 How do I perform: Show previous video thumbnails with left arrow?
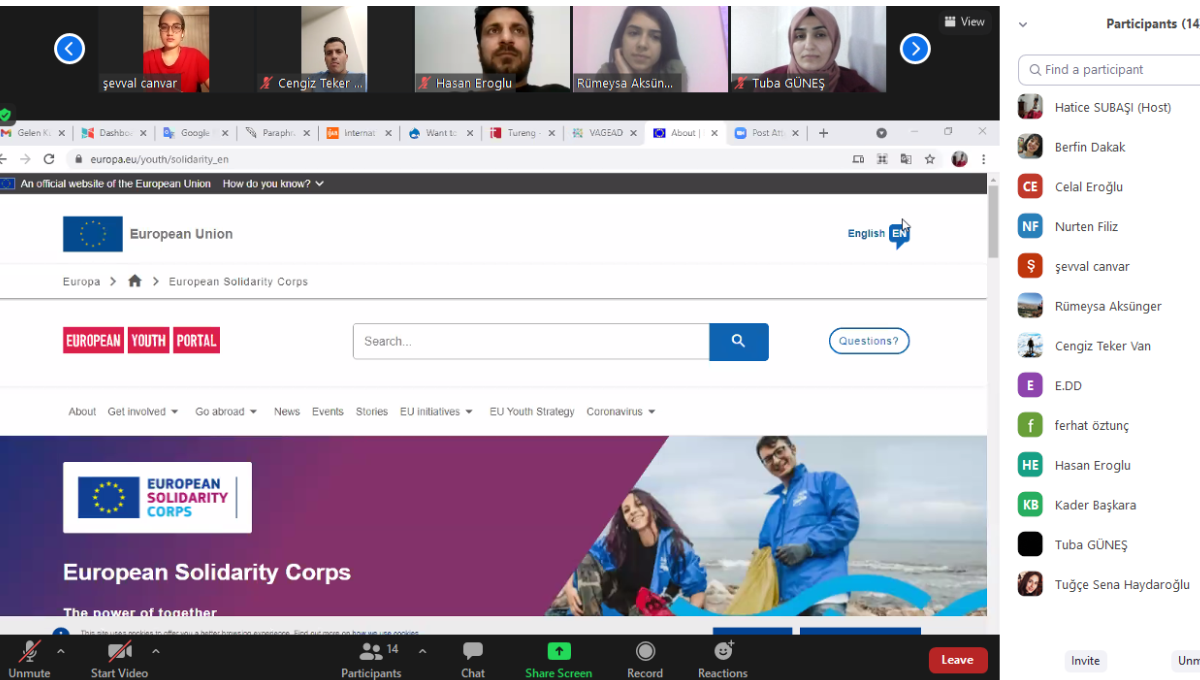point(69,48)
